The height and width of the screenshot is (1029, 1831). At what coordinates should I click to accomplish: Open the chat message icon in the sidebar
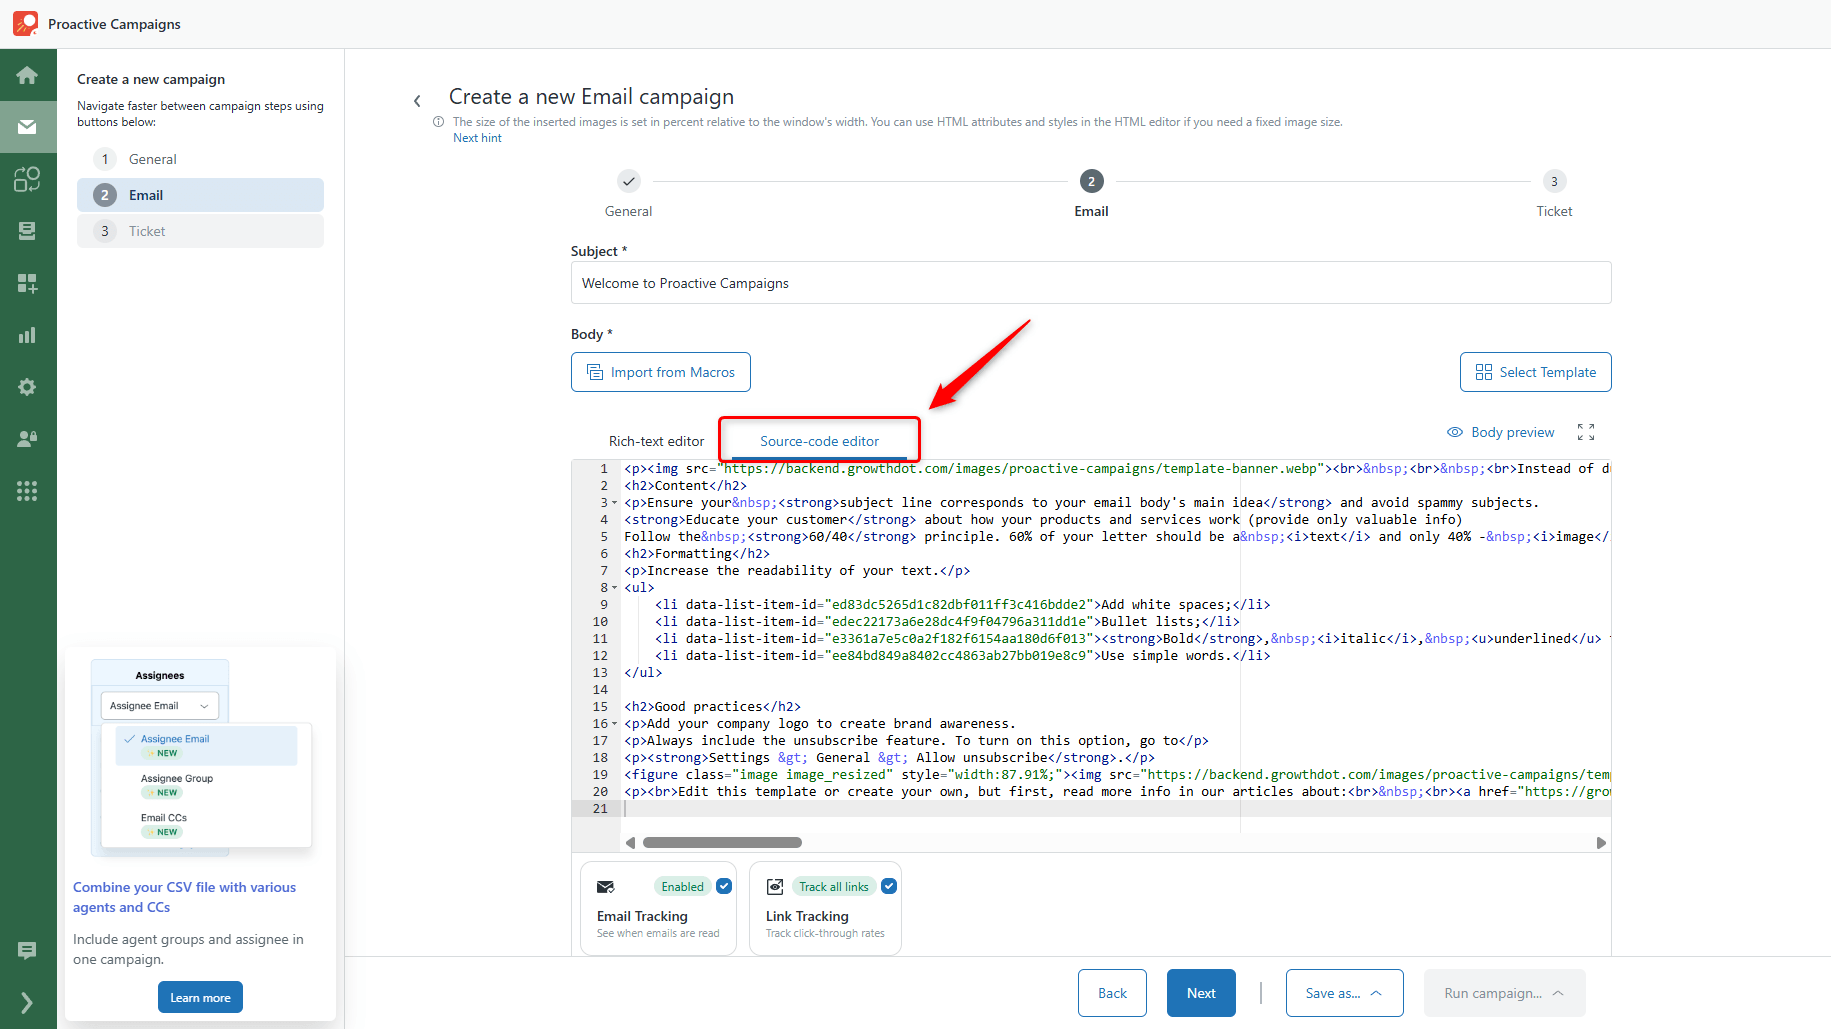pos(27,951)
